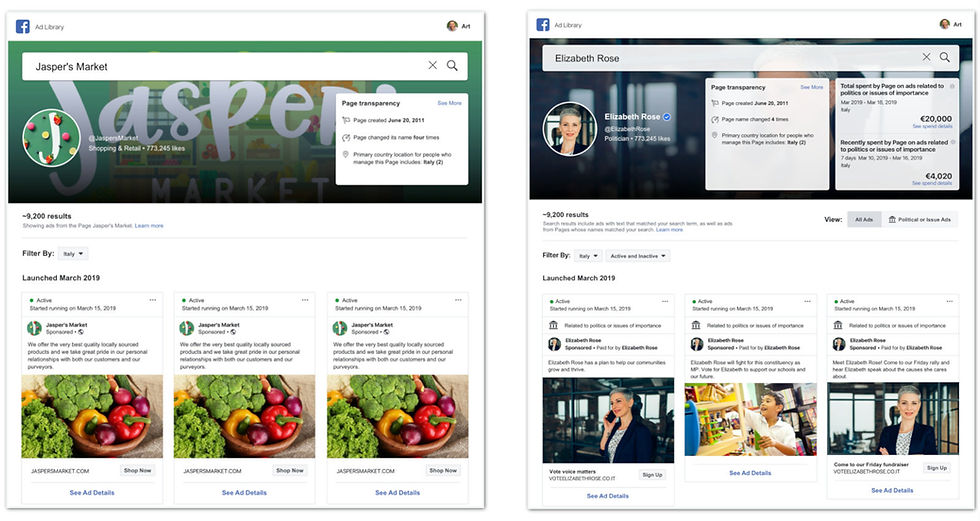This screenshot has height=521, width=980.
Task: See Ad Details for Elizabeth Rose schools ad
Action: tap(750, 474)
